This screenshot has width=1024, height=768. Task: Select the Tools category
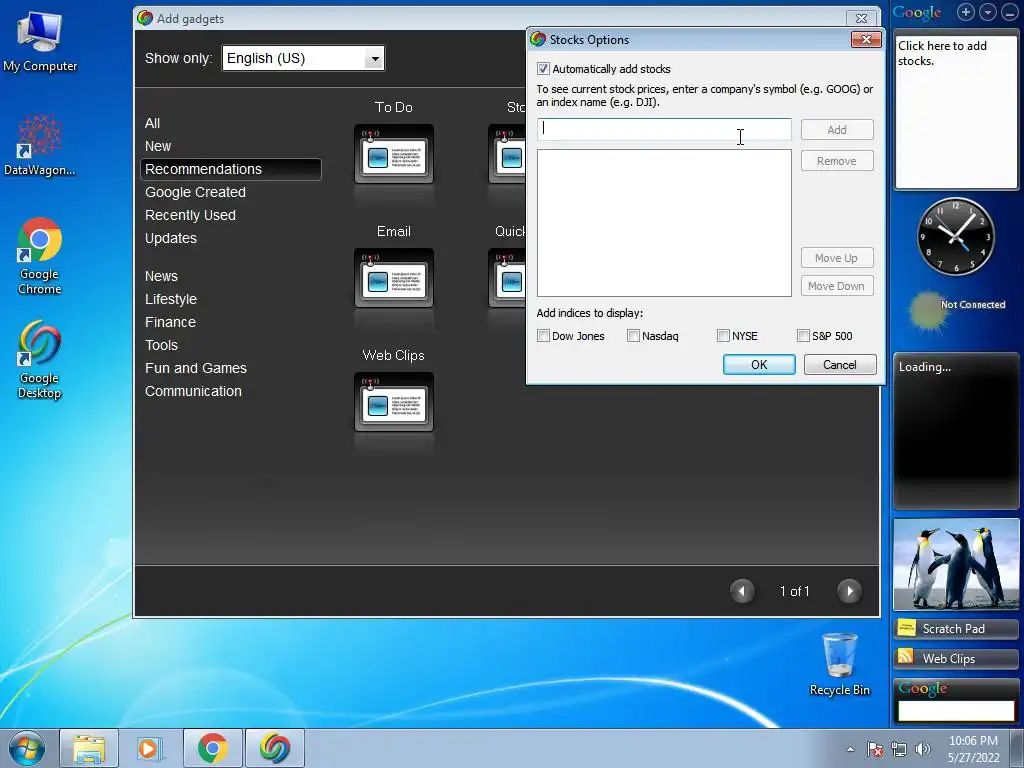[161, 345]
